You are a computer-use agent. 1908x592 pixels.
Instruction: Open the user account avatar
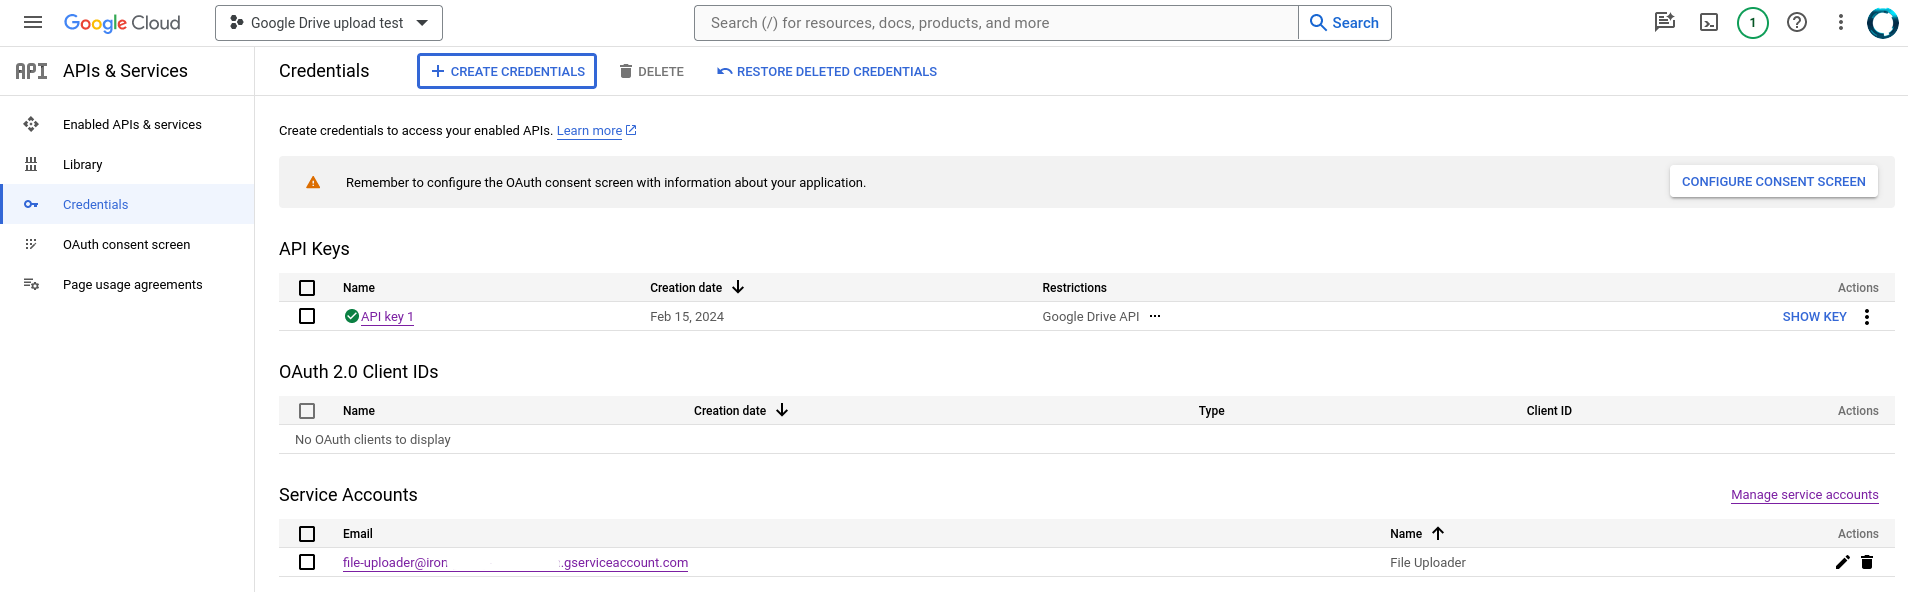tap(1882, 22)
